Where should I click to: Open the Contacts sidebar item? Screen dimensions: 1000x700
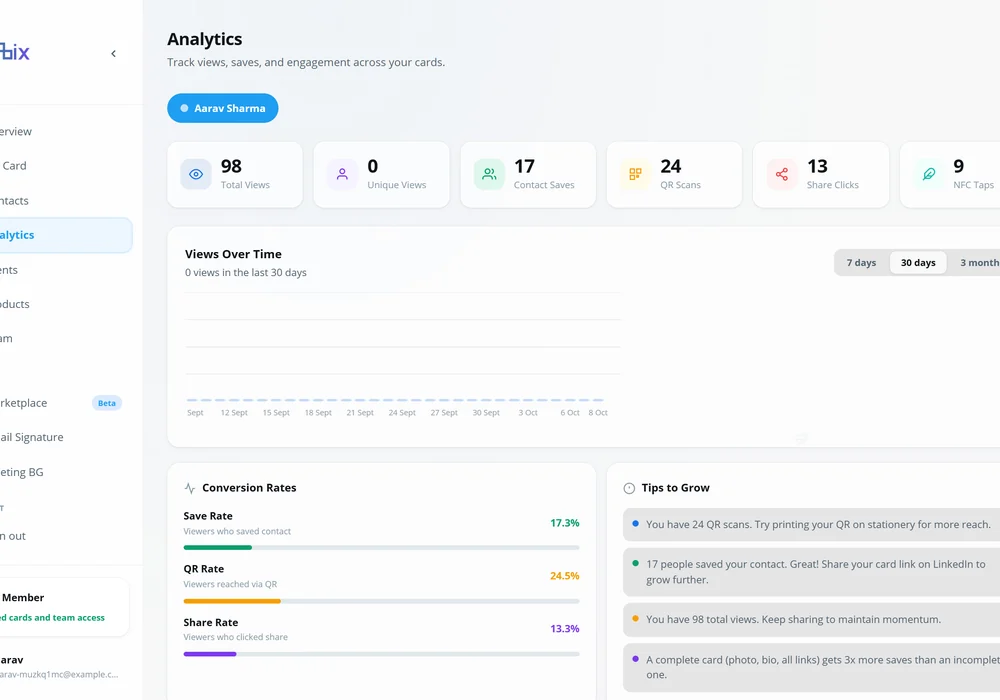point(64,201)
